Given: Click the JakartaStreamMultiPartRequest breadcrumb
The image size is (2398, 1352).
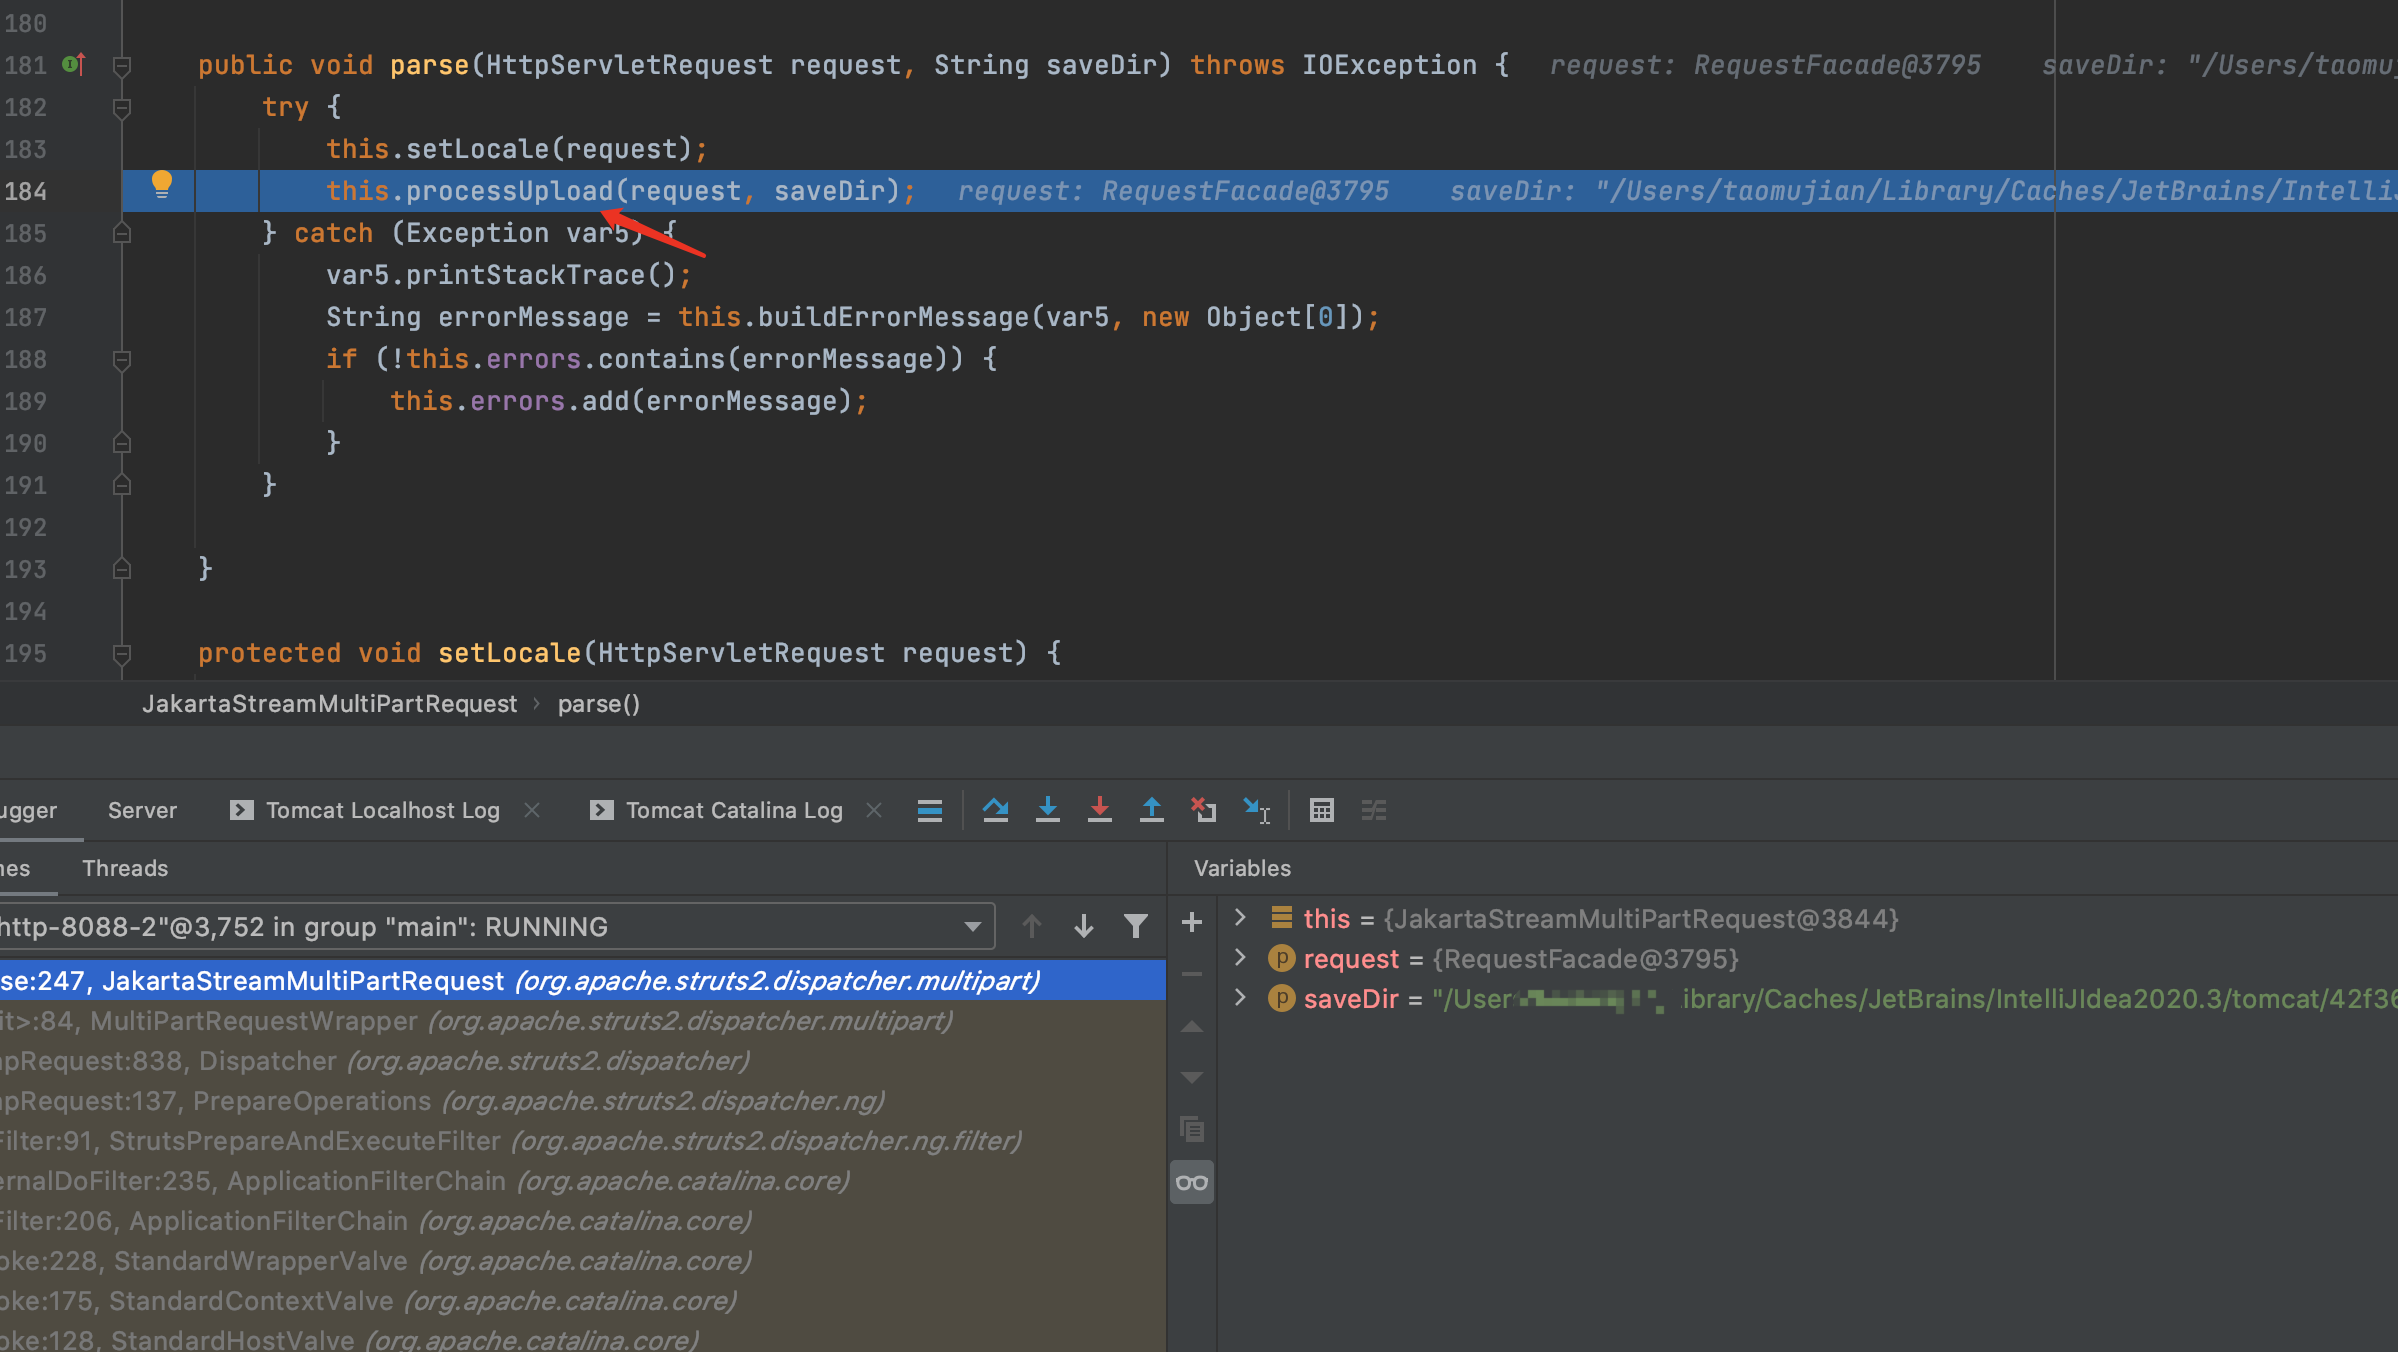Looking at the screenshot, I should click(329, 704).
